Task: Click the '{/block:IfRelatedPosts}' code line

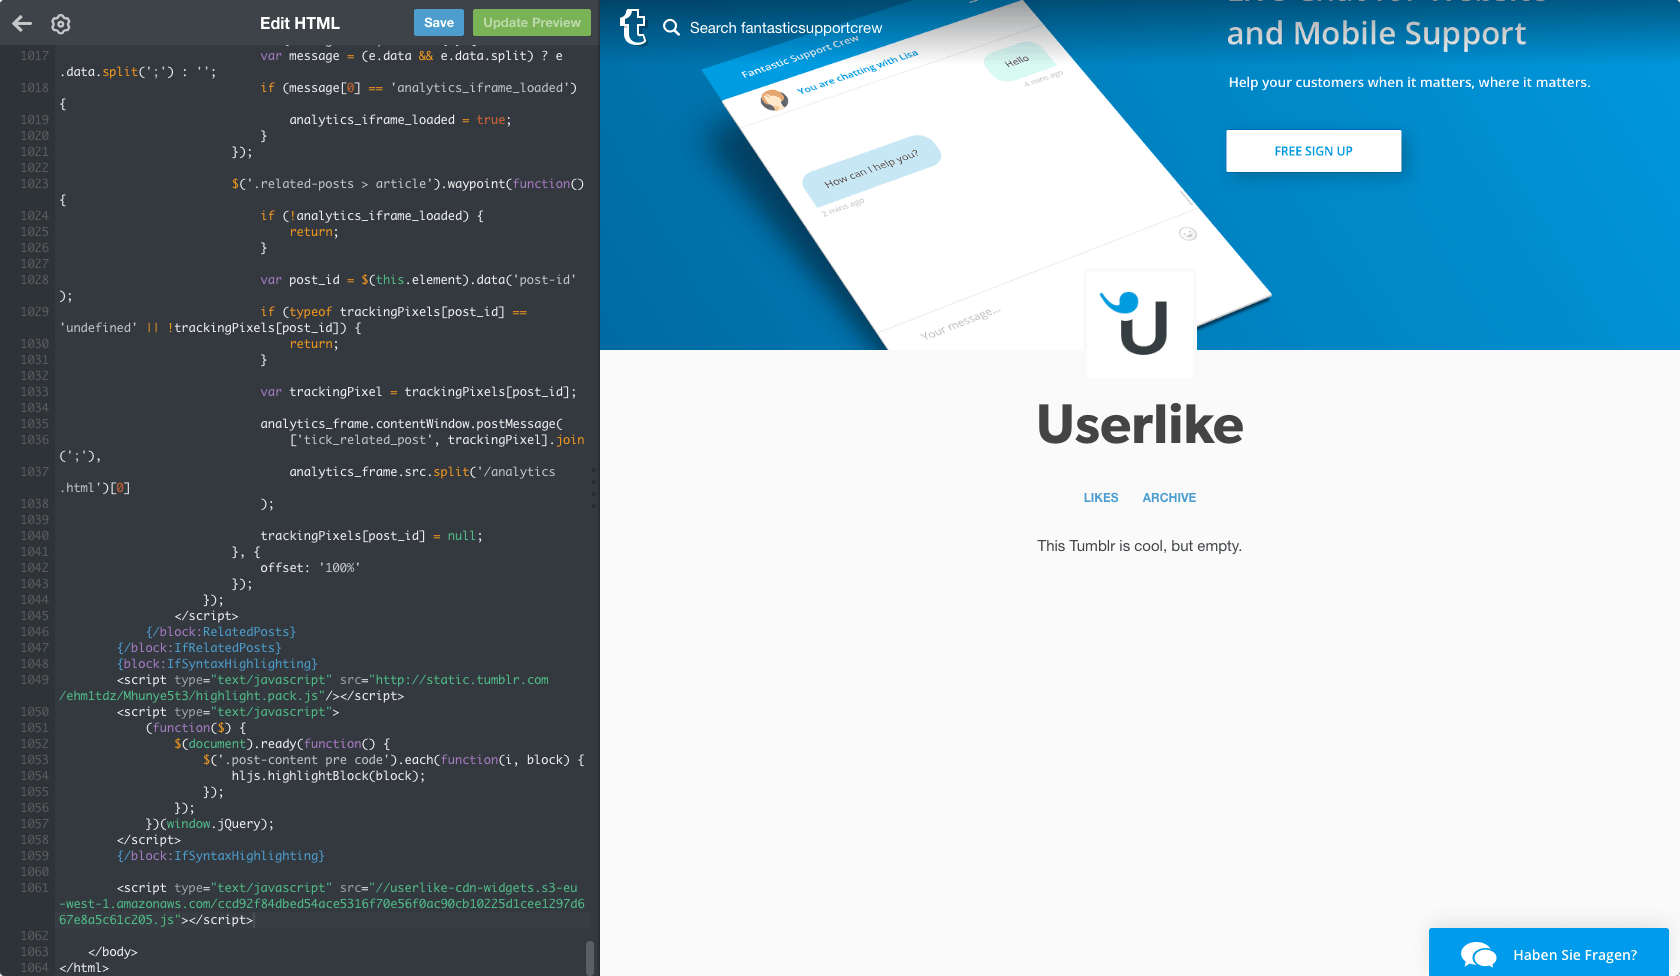Action: click(x=199, y=648)
